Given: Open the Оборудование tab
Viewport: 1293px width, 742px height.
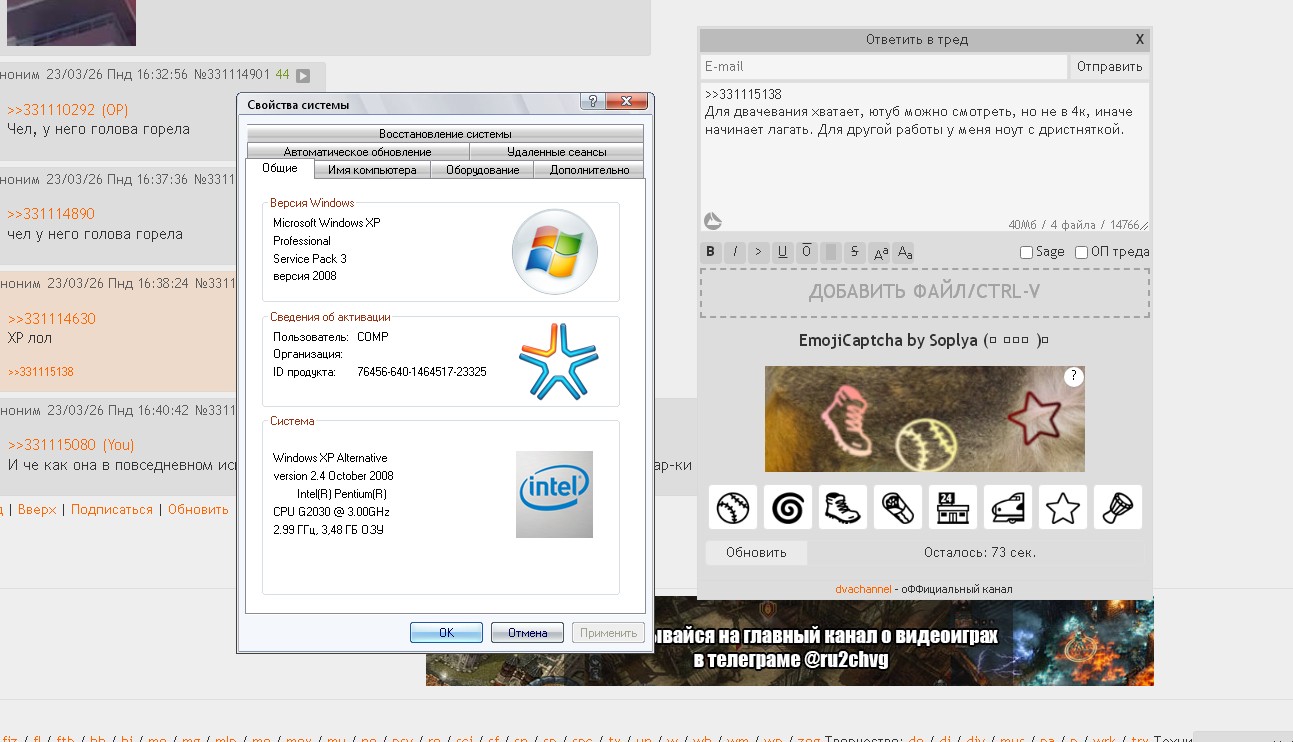Looking at the screenshot, I should point(483,170).
